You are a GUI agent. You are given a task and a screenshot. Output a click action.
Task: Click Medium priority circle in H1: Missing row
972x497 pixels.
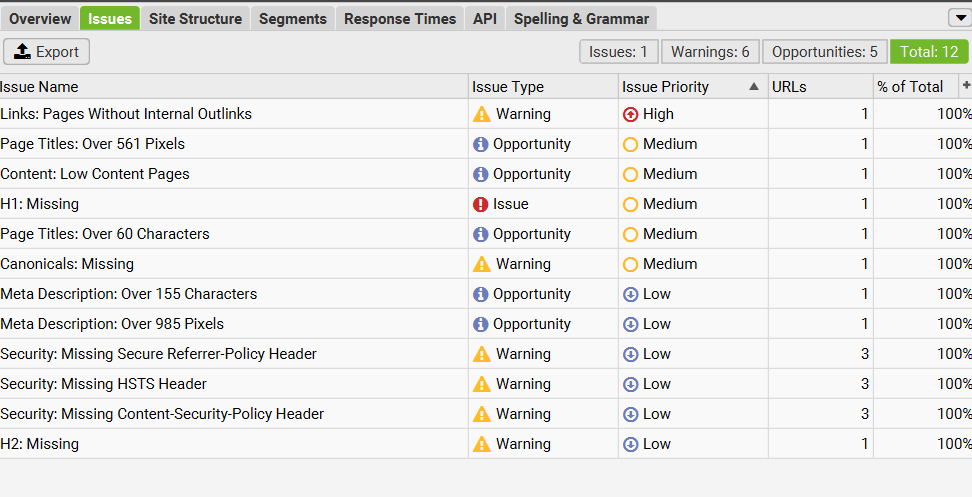click(x=630, y=204)
